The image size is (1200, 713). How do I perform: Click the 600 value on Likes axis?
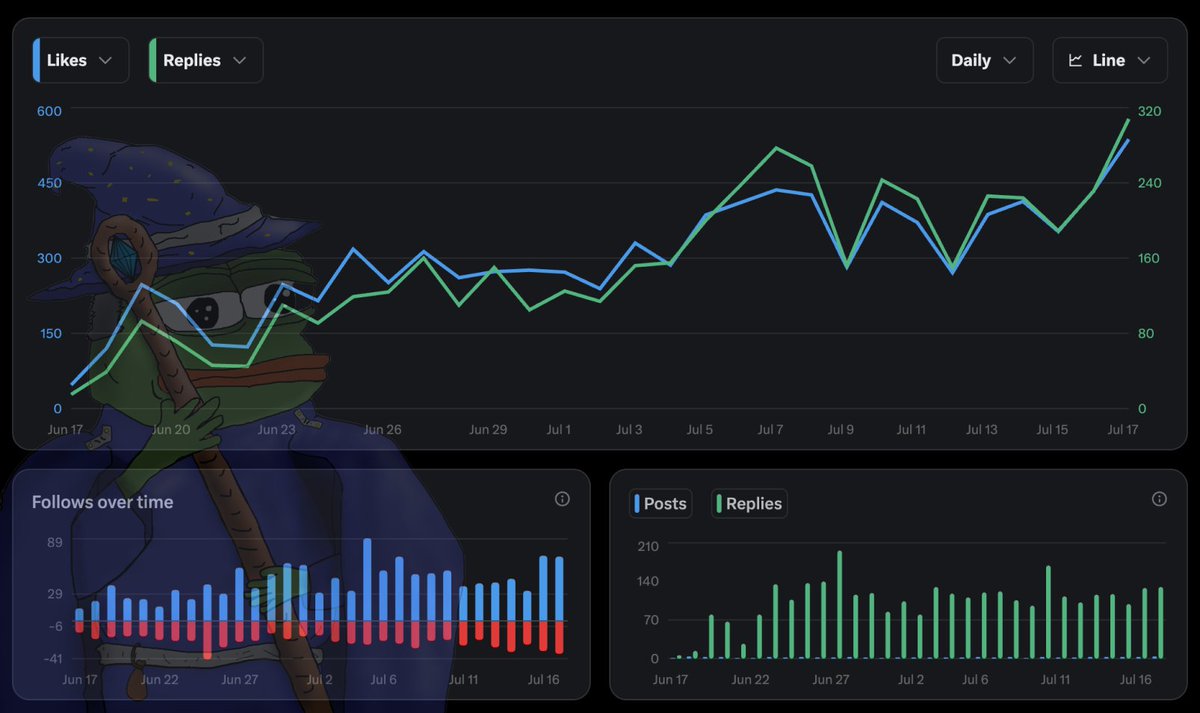point(50,111)
